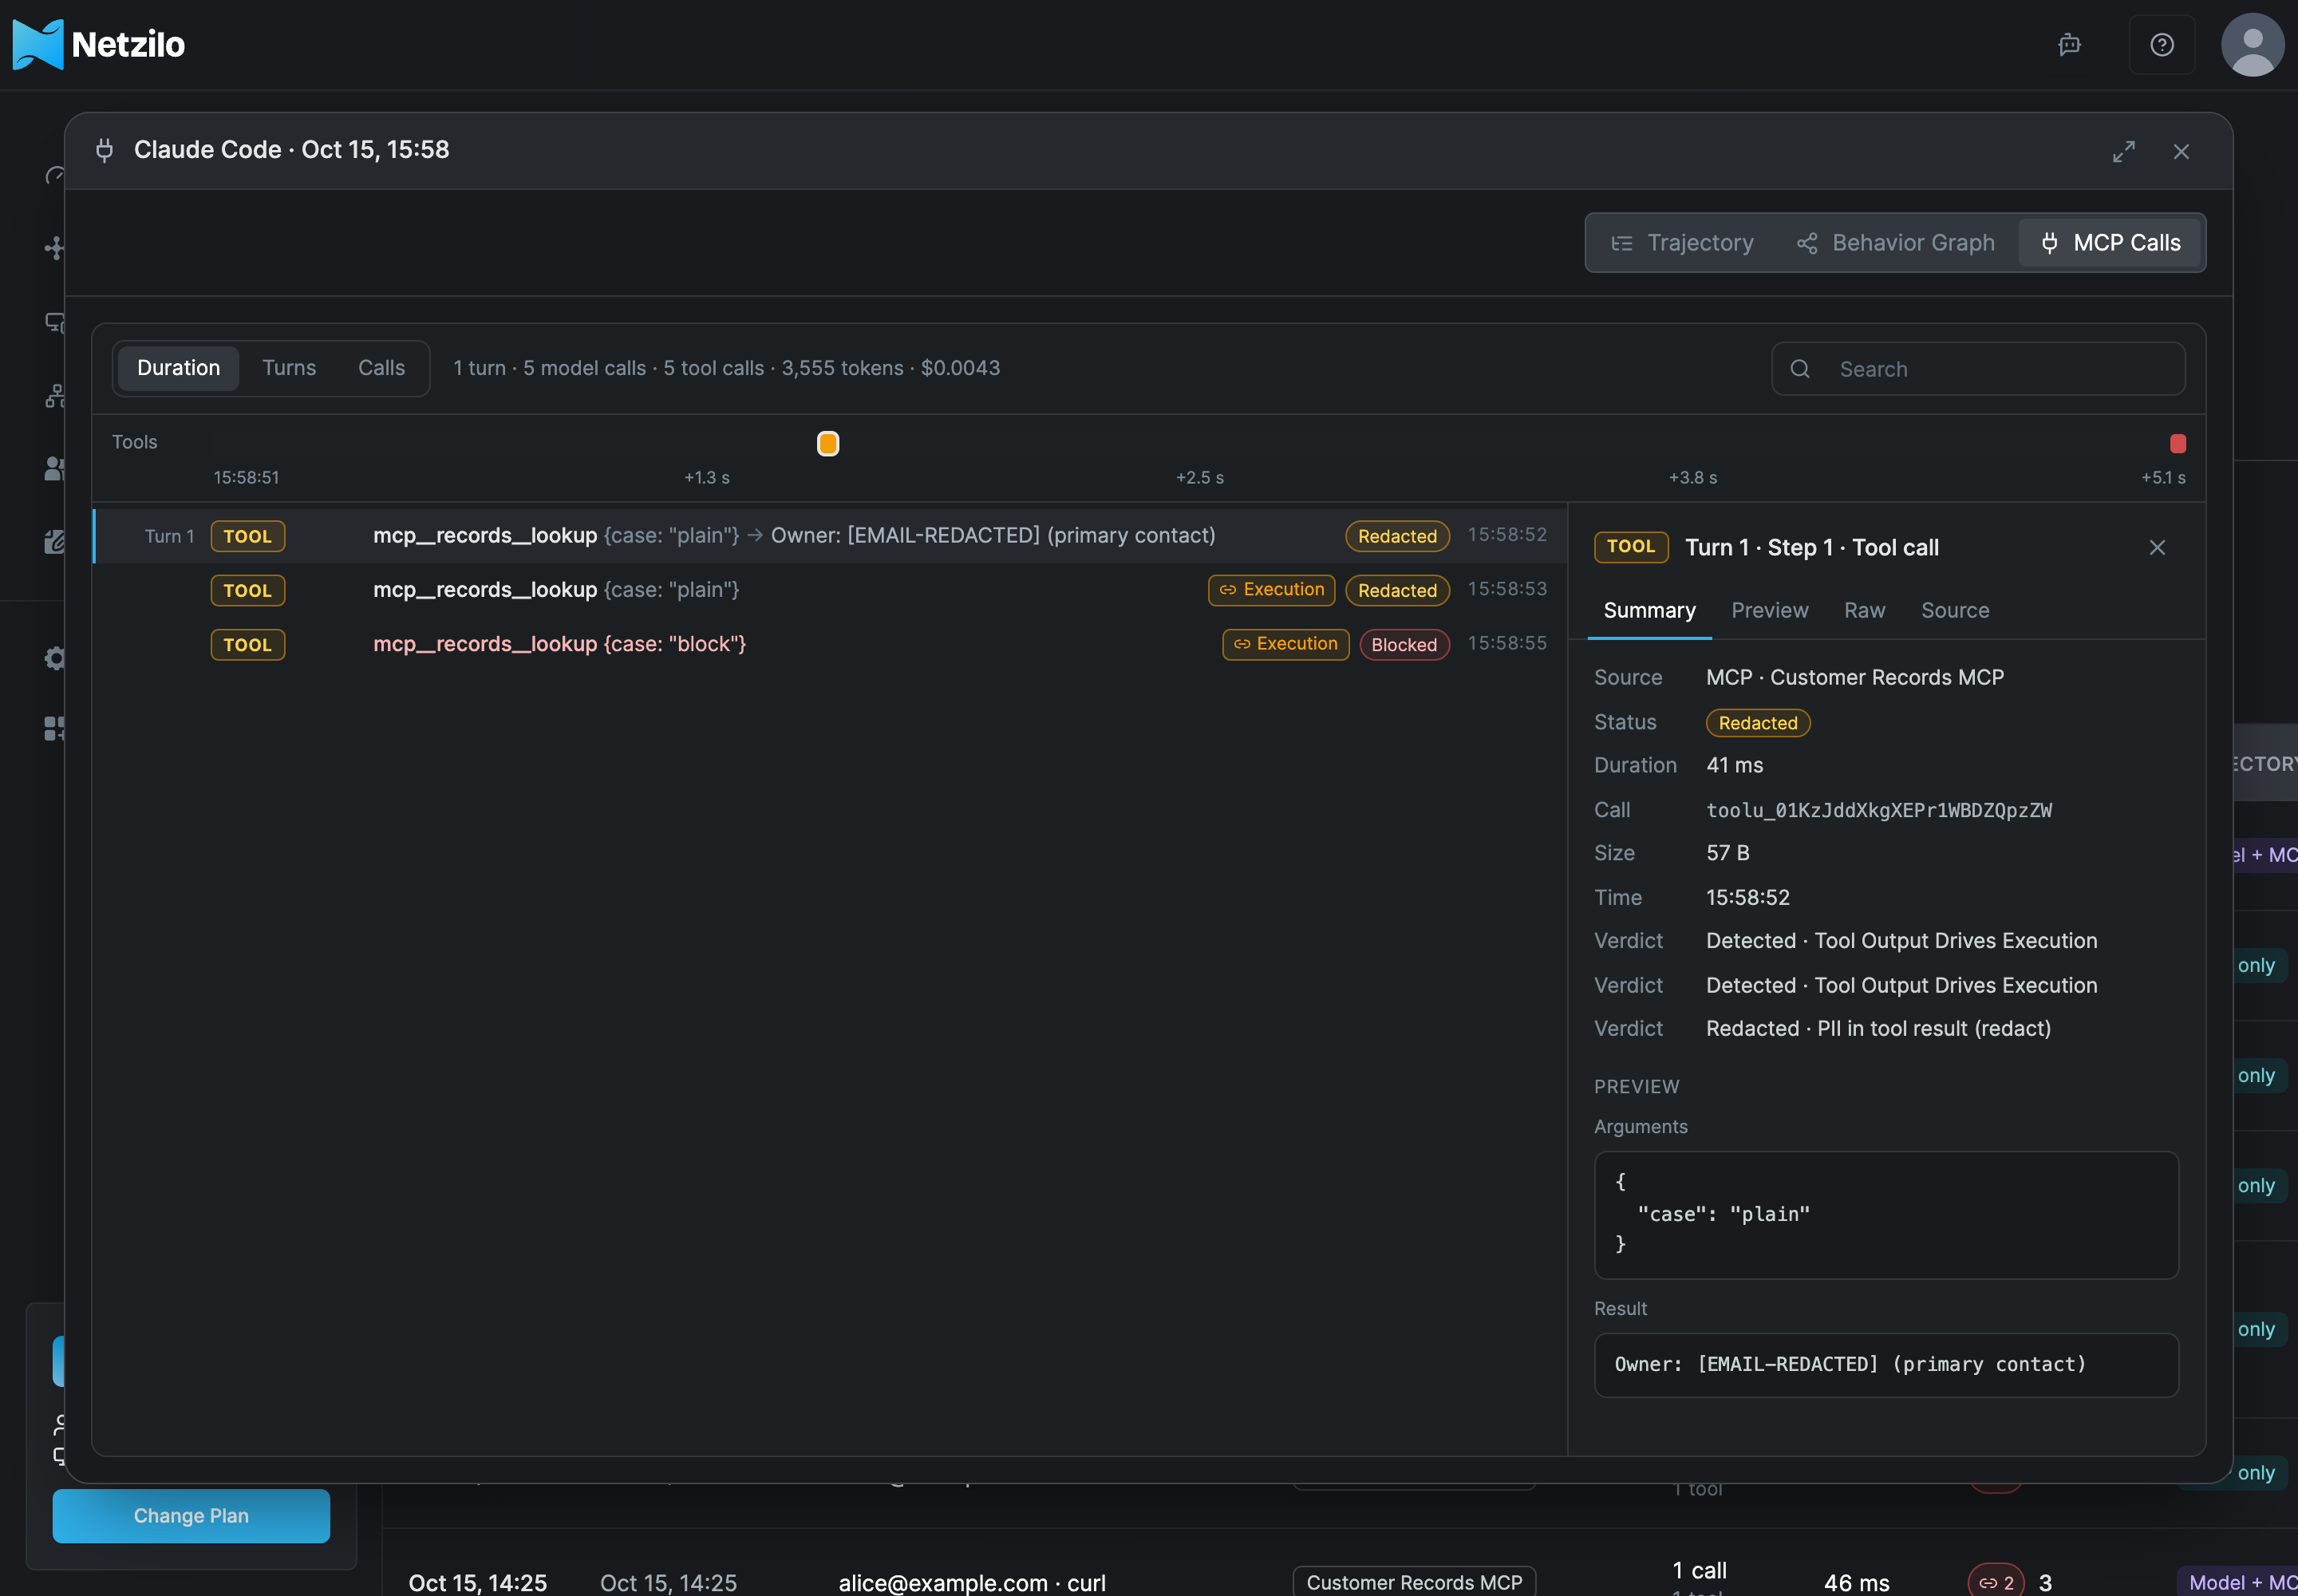Click the Netzilo logo
2298x1596 pixels.
[98, 44]
